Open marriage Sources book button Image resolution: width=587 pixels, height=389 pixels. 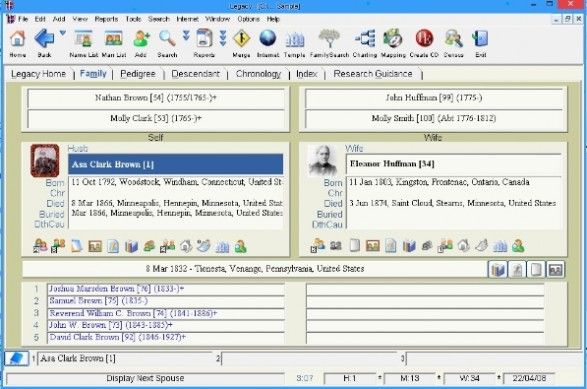coord(498,270)
